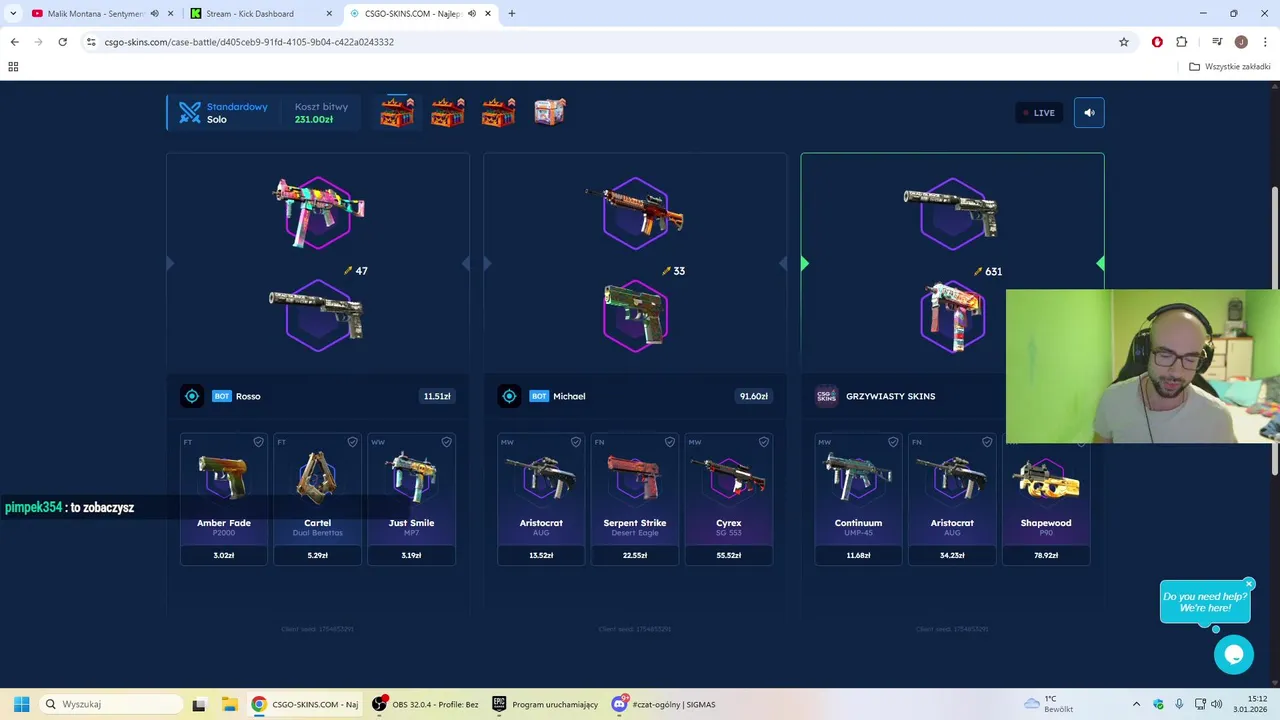
Task: Select the first case chest icon
Action: [397, 112]
